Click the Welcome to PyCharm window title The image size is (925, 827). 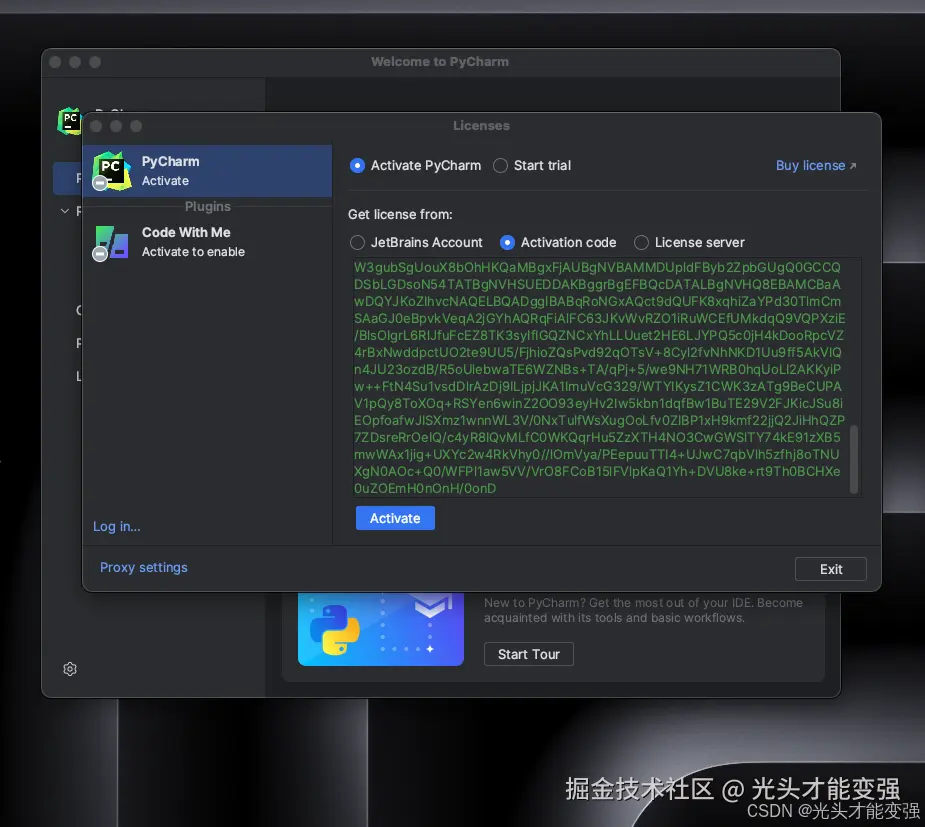click(440, 62)
